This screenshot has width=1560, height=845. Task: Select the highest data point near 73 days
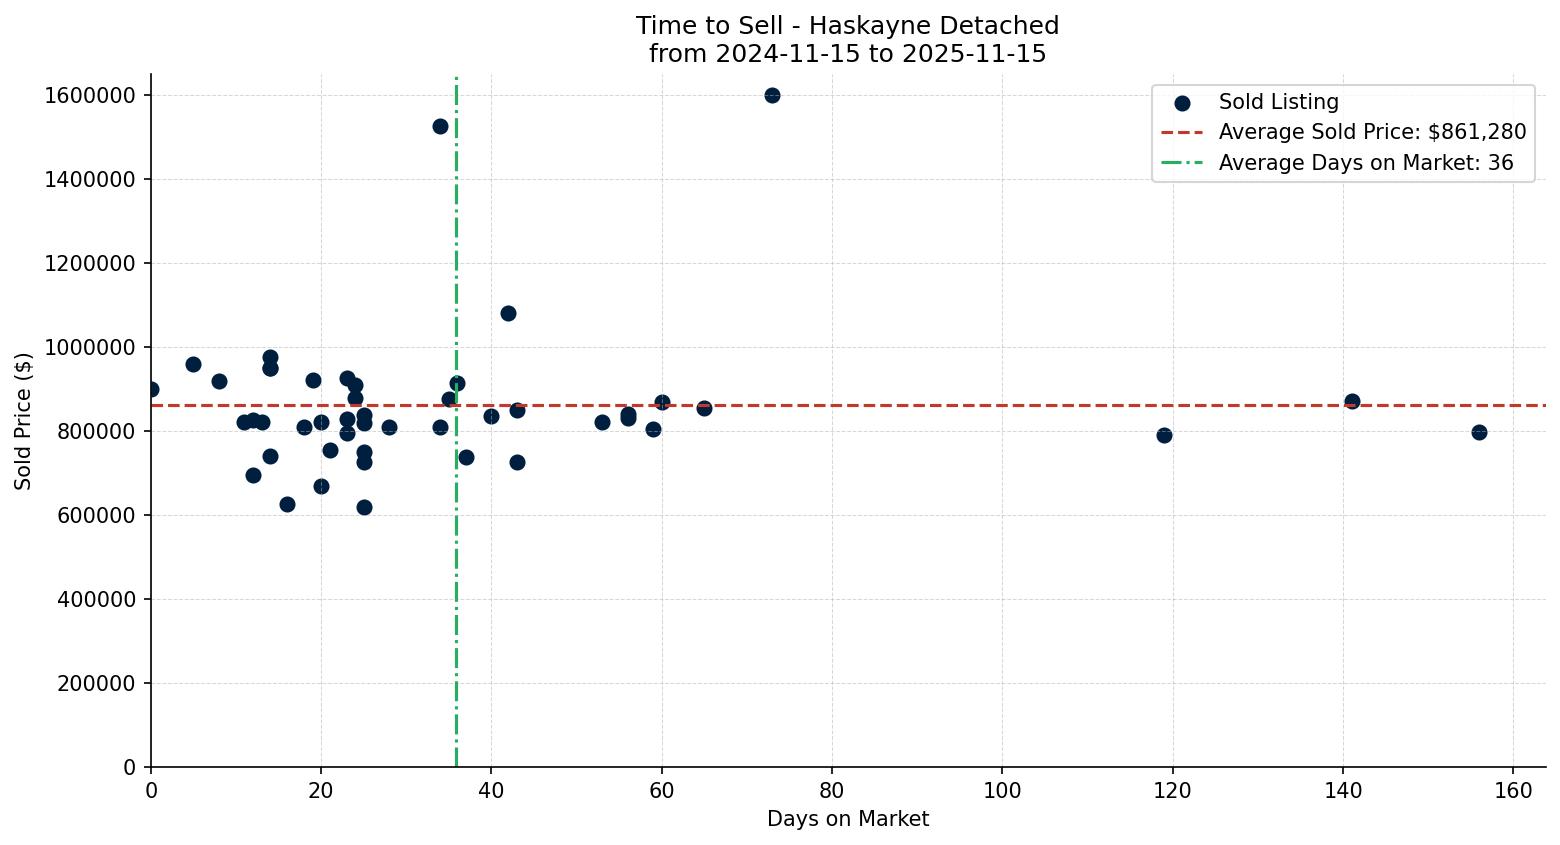point(772,95)
